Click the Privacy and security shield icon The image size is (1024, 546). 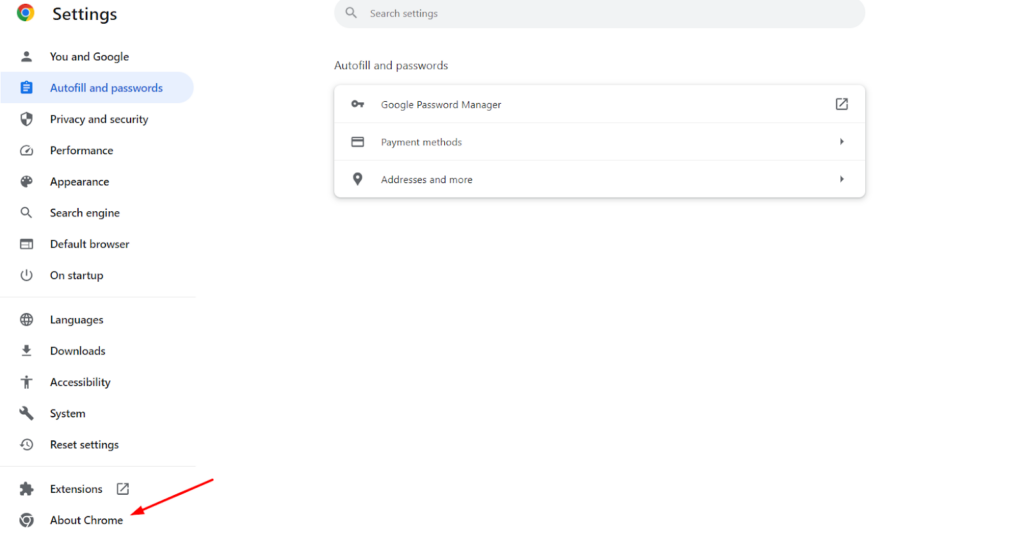pos(27,119)
